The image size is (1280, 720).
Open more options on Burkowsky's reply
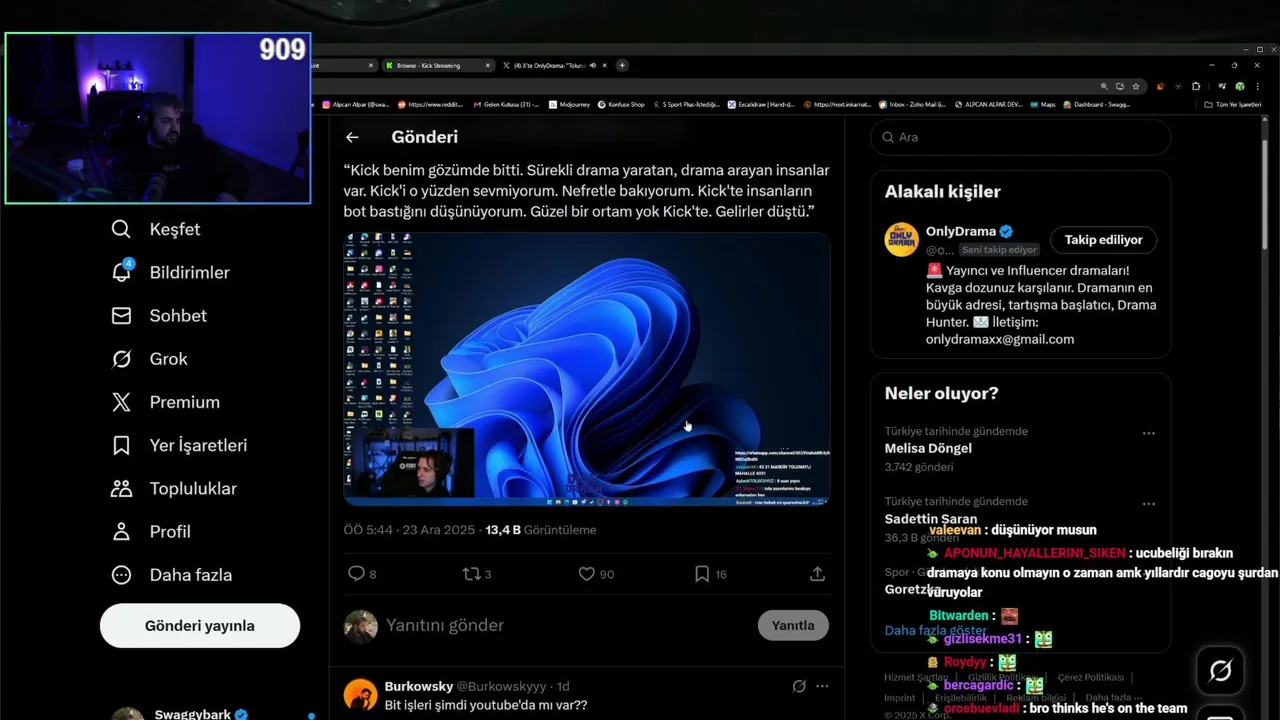(822, 686)
